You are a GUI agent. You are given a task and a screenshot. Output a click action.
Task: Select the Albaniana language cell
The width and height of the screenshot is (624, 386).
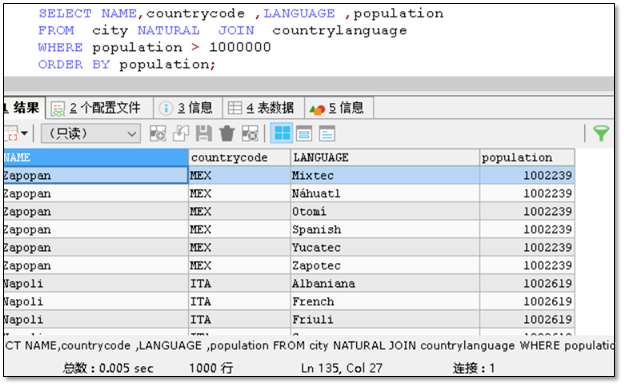385,283
